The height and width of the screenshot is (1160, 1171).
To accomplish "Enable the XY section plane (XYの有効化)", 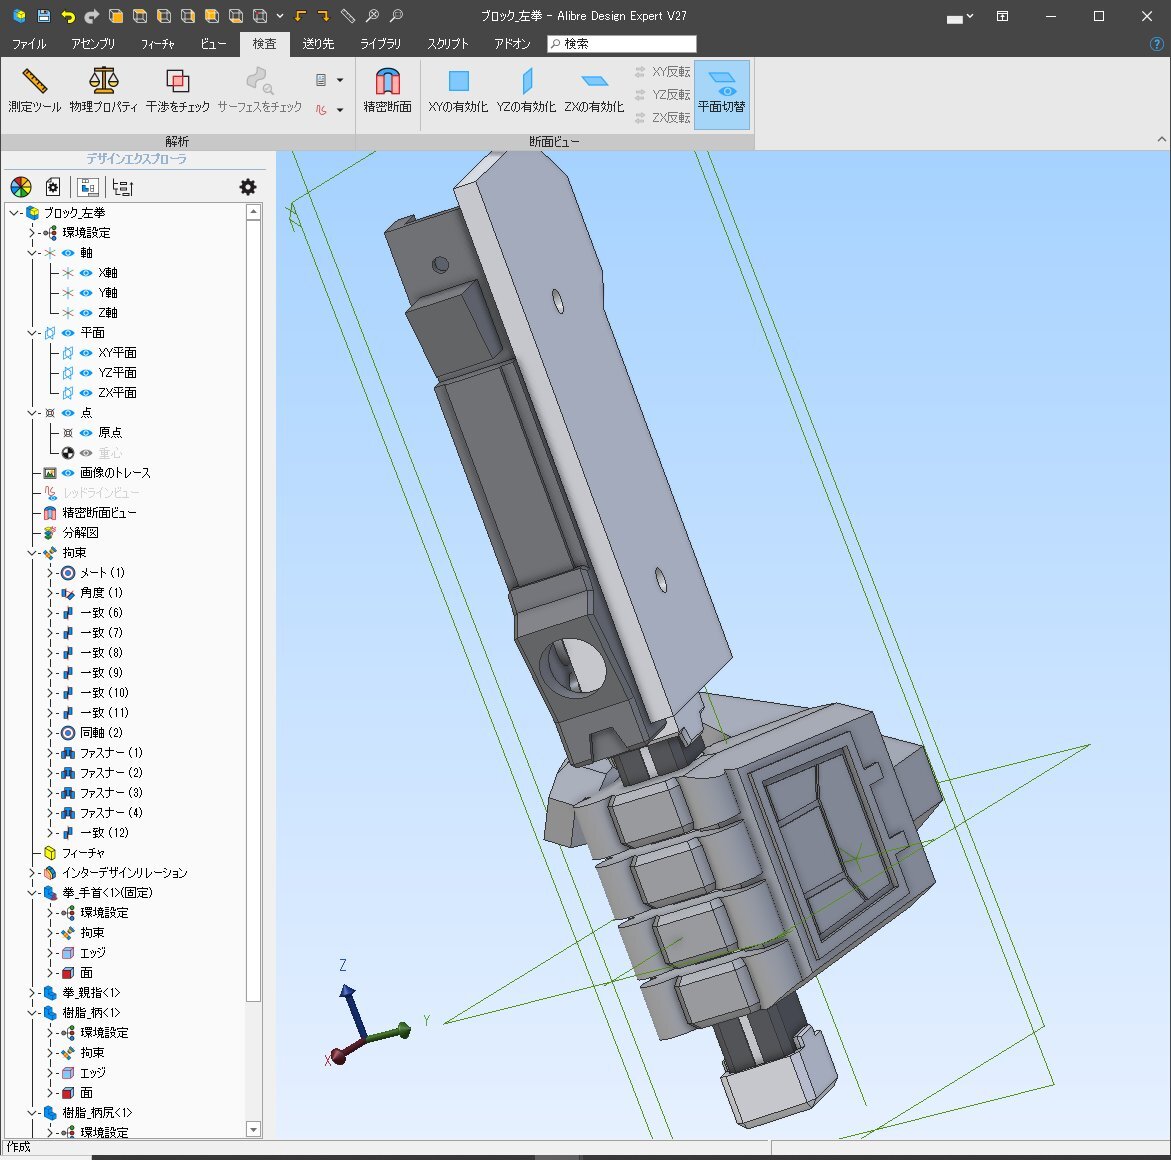I will point(458,89).
